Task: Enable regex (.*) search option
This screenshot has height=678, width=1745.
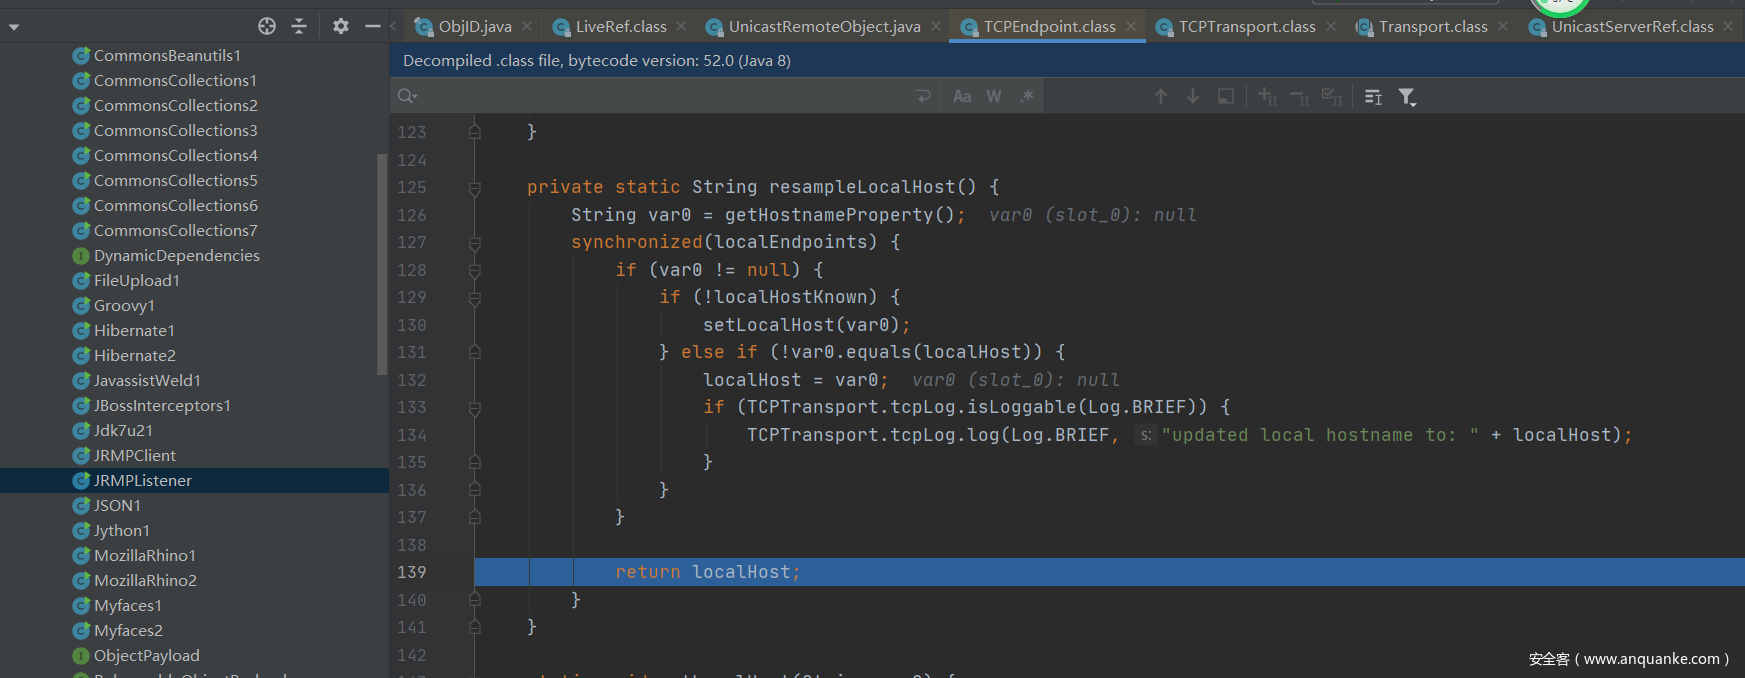Action: click(1026, 96)
